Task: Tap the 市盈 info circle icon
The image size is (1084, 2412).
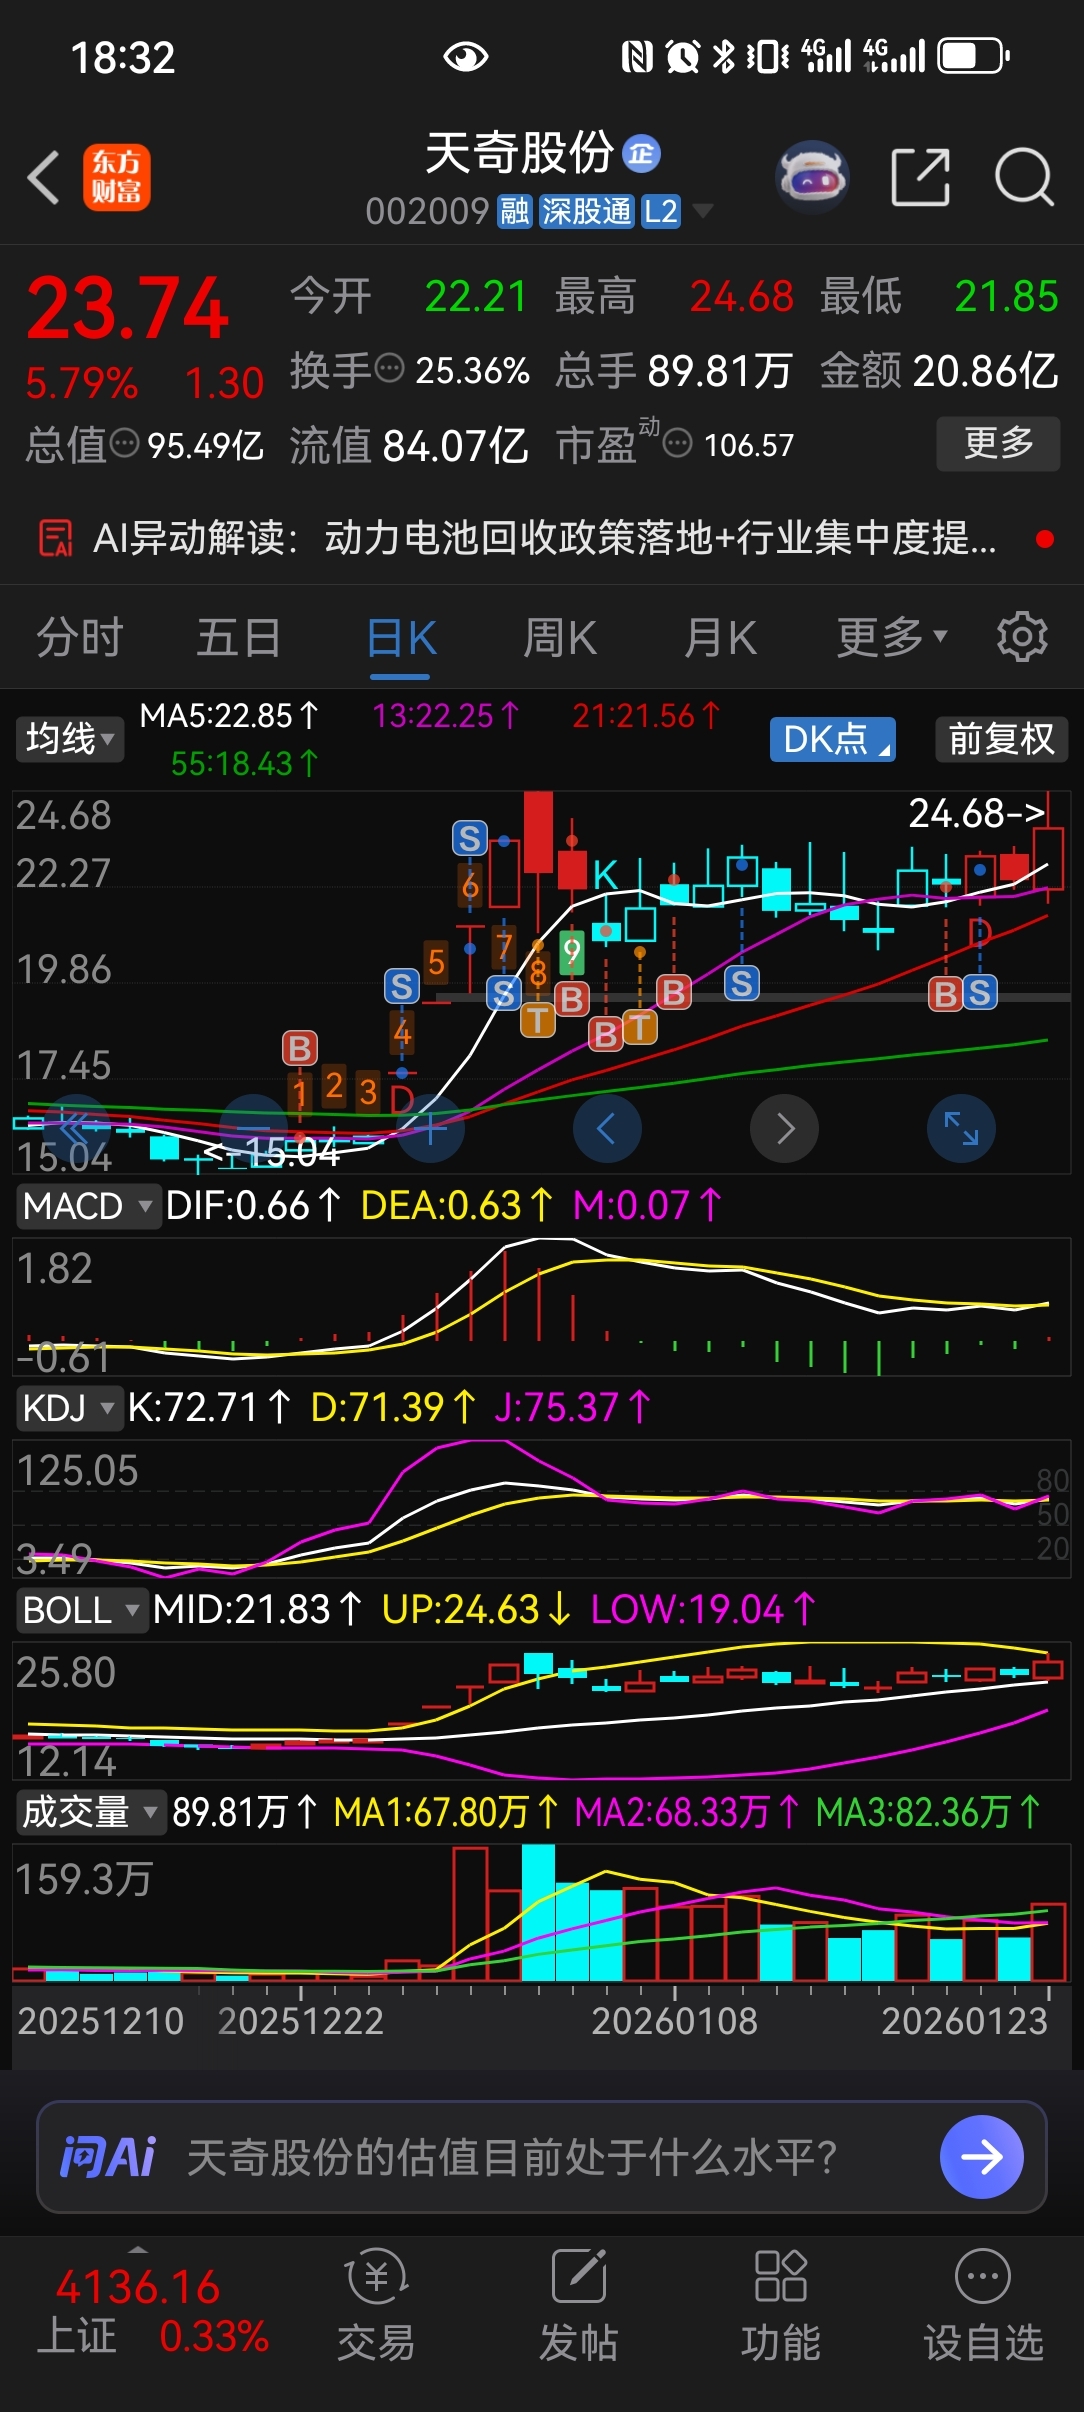Action: click(678, 443)
